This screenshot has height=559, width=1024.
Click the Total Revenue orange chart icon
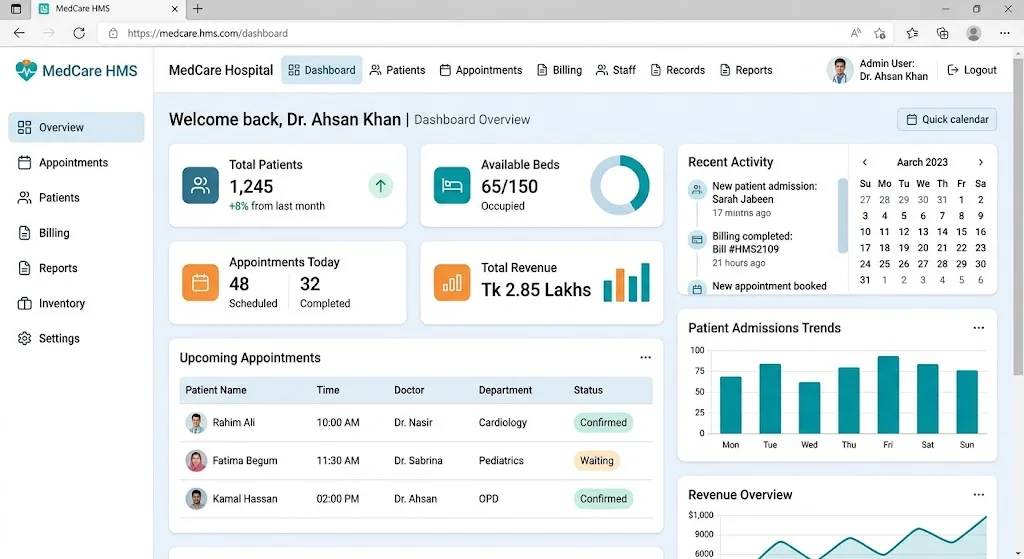tap(452, 283)
